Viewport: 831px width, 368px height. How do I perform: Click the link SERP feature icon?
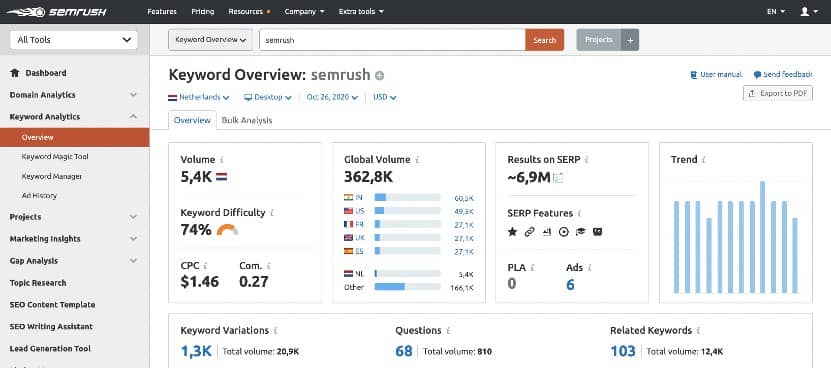tap(529, 232)
